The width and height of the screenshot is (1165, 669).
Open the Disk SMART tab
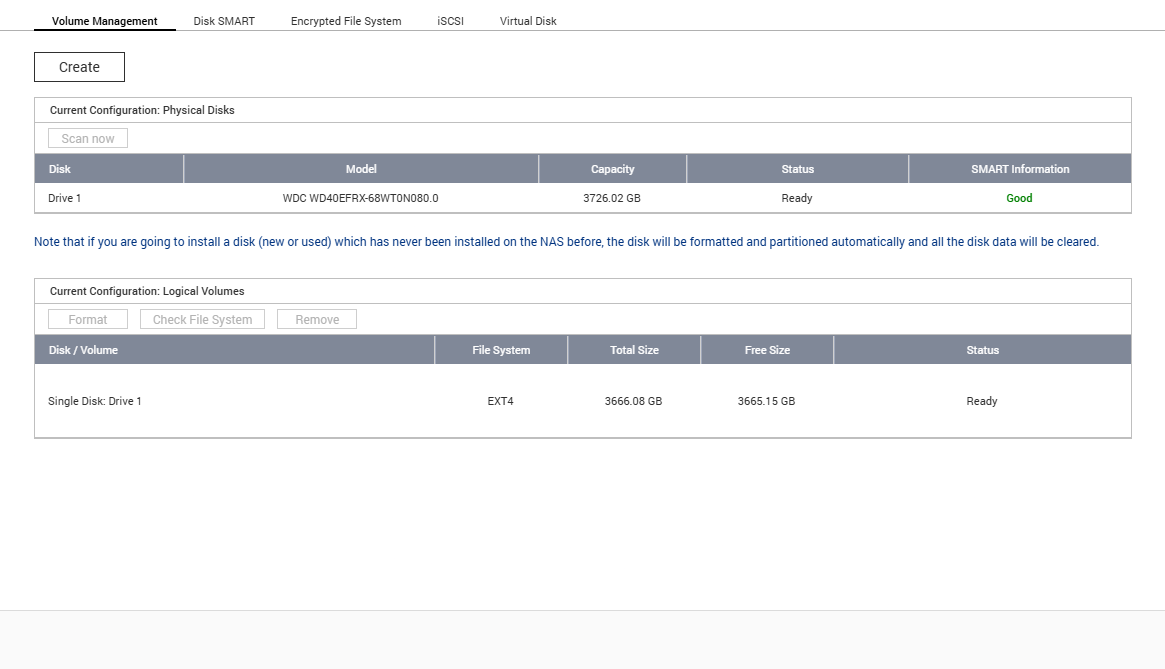tap(224, 21)
